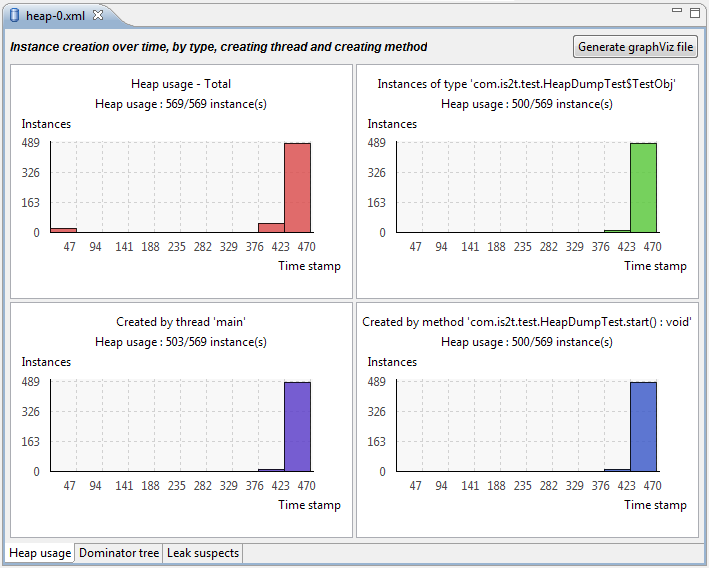
Task: Minimize the editor panel
Action: pos(677,12)
